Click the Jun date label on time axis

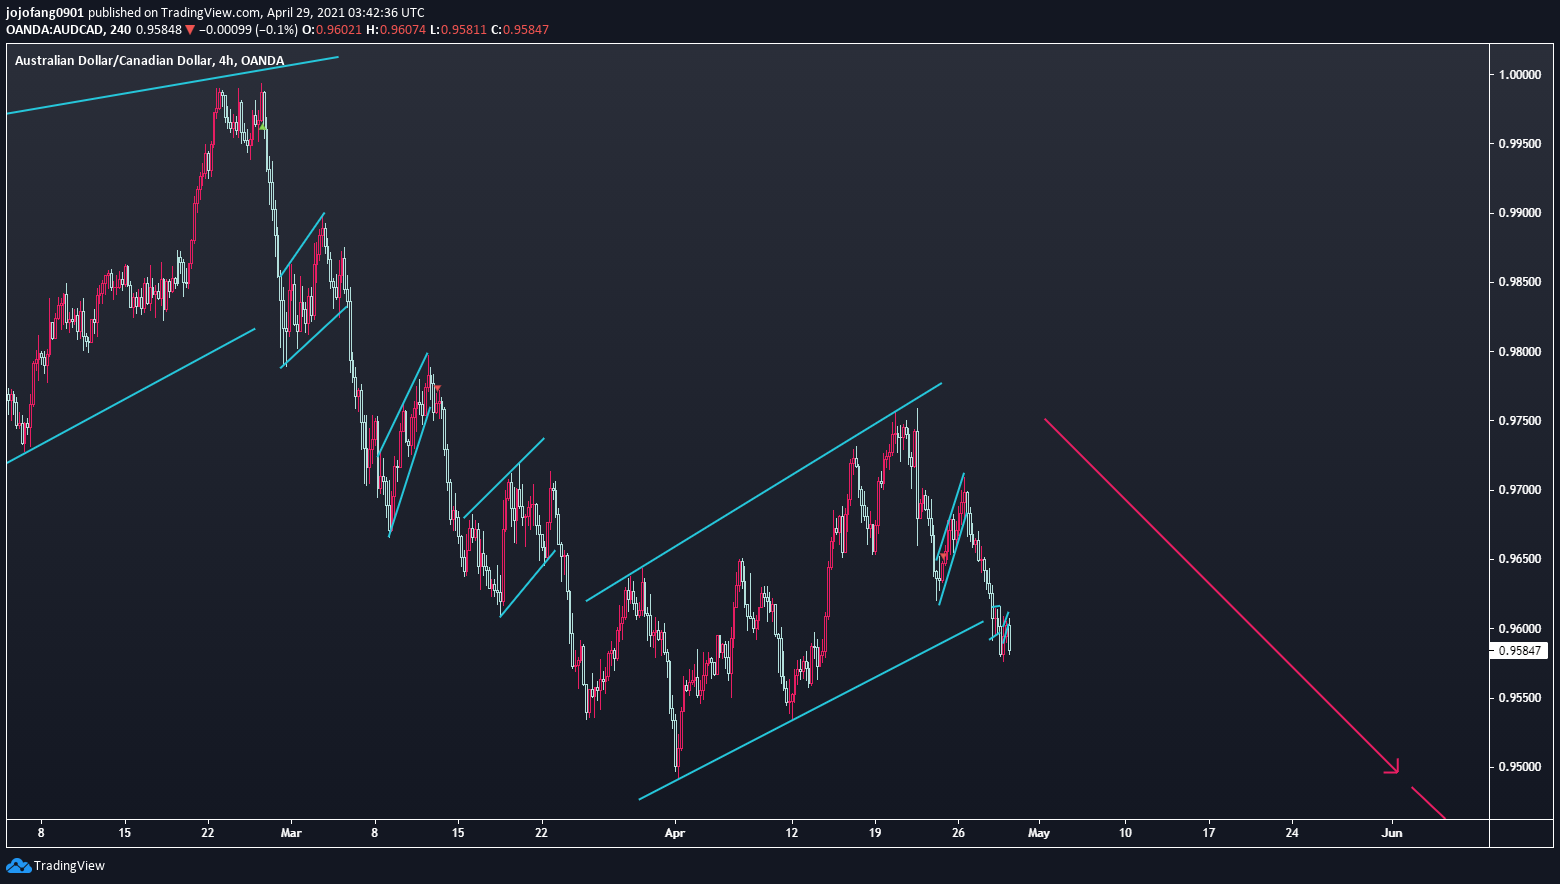pyautogui.click(x=1392, y=832)
